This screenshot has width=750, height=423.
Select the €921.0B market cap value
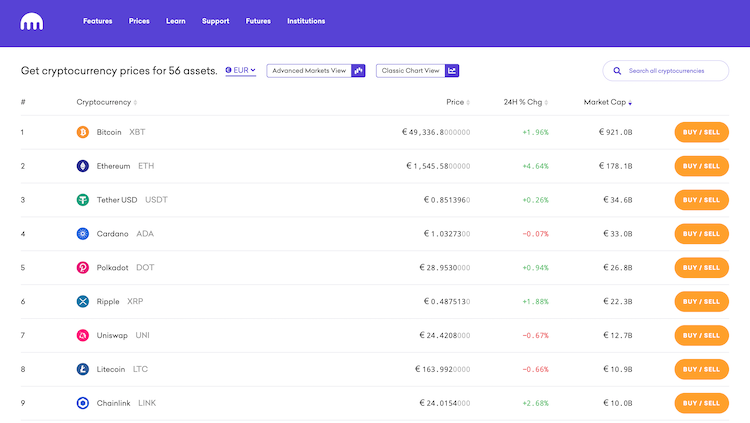(616, 132)
